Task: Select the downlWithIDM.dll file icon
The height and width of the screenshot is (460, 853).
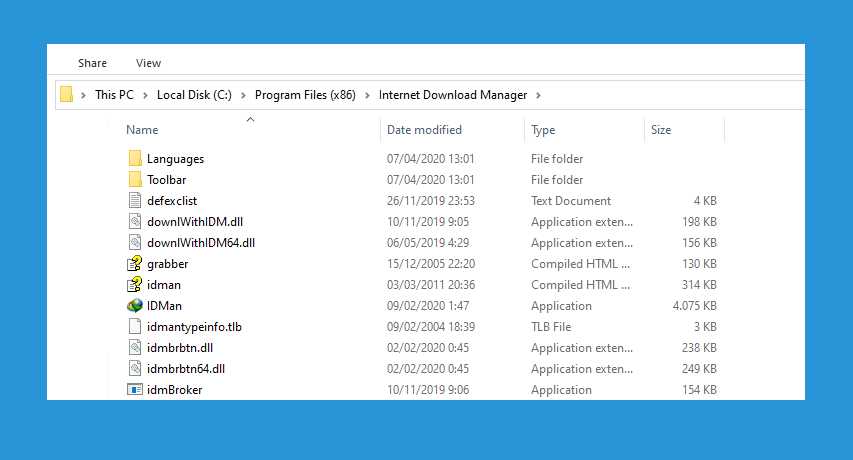Action: pos(135,222)
